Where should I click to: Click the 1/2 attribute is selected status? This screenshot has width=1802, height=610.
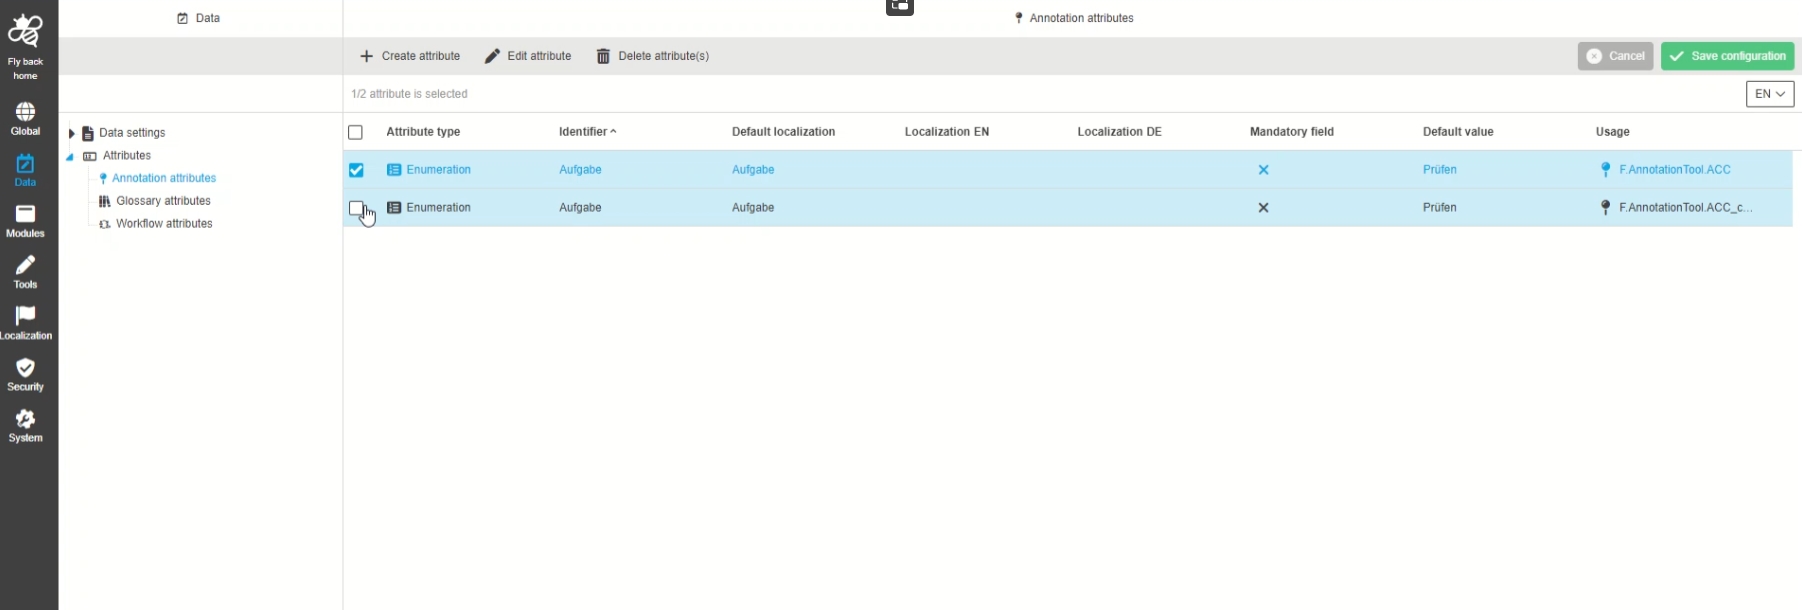pos(409,94)
